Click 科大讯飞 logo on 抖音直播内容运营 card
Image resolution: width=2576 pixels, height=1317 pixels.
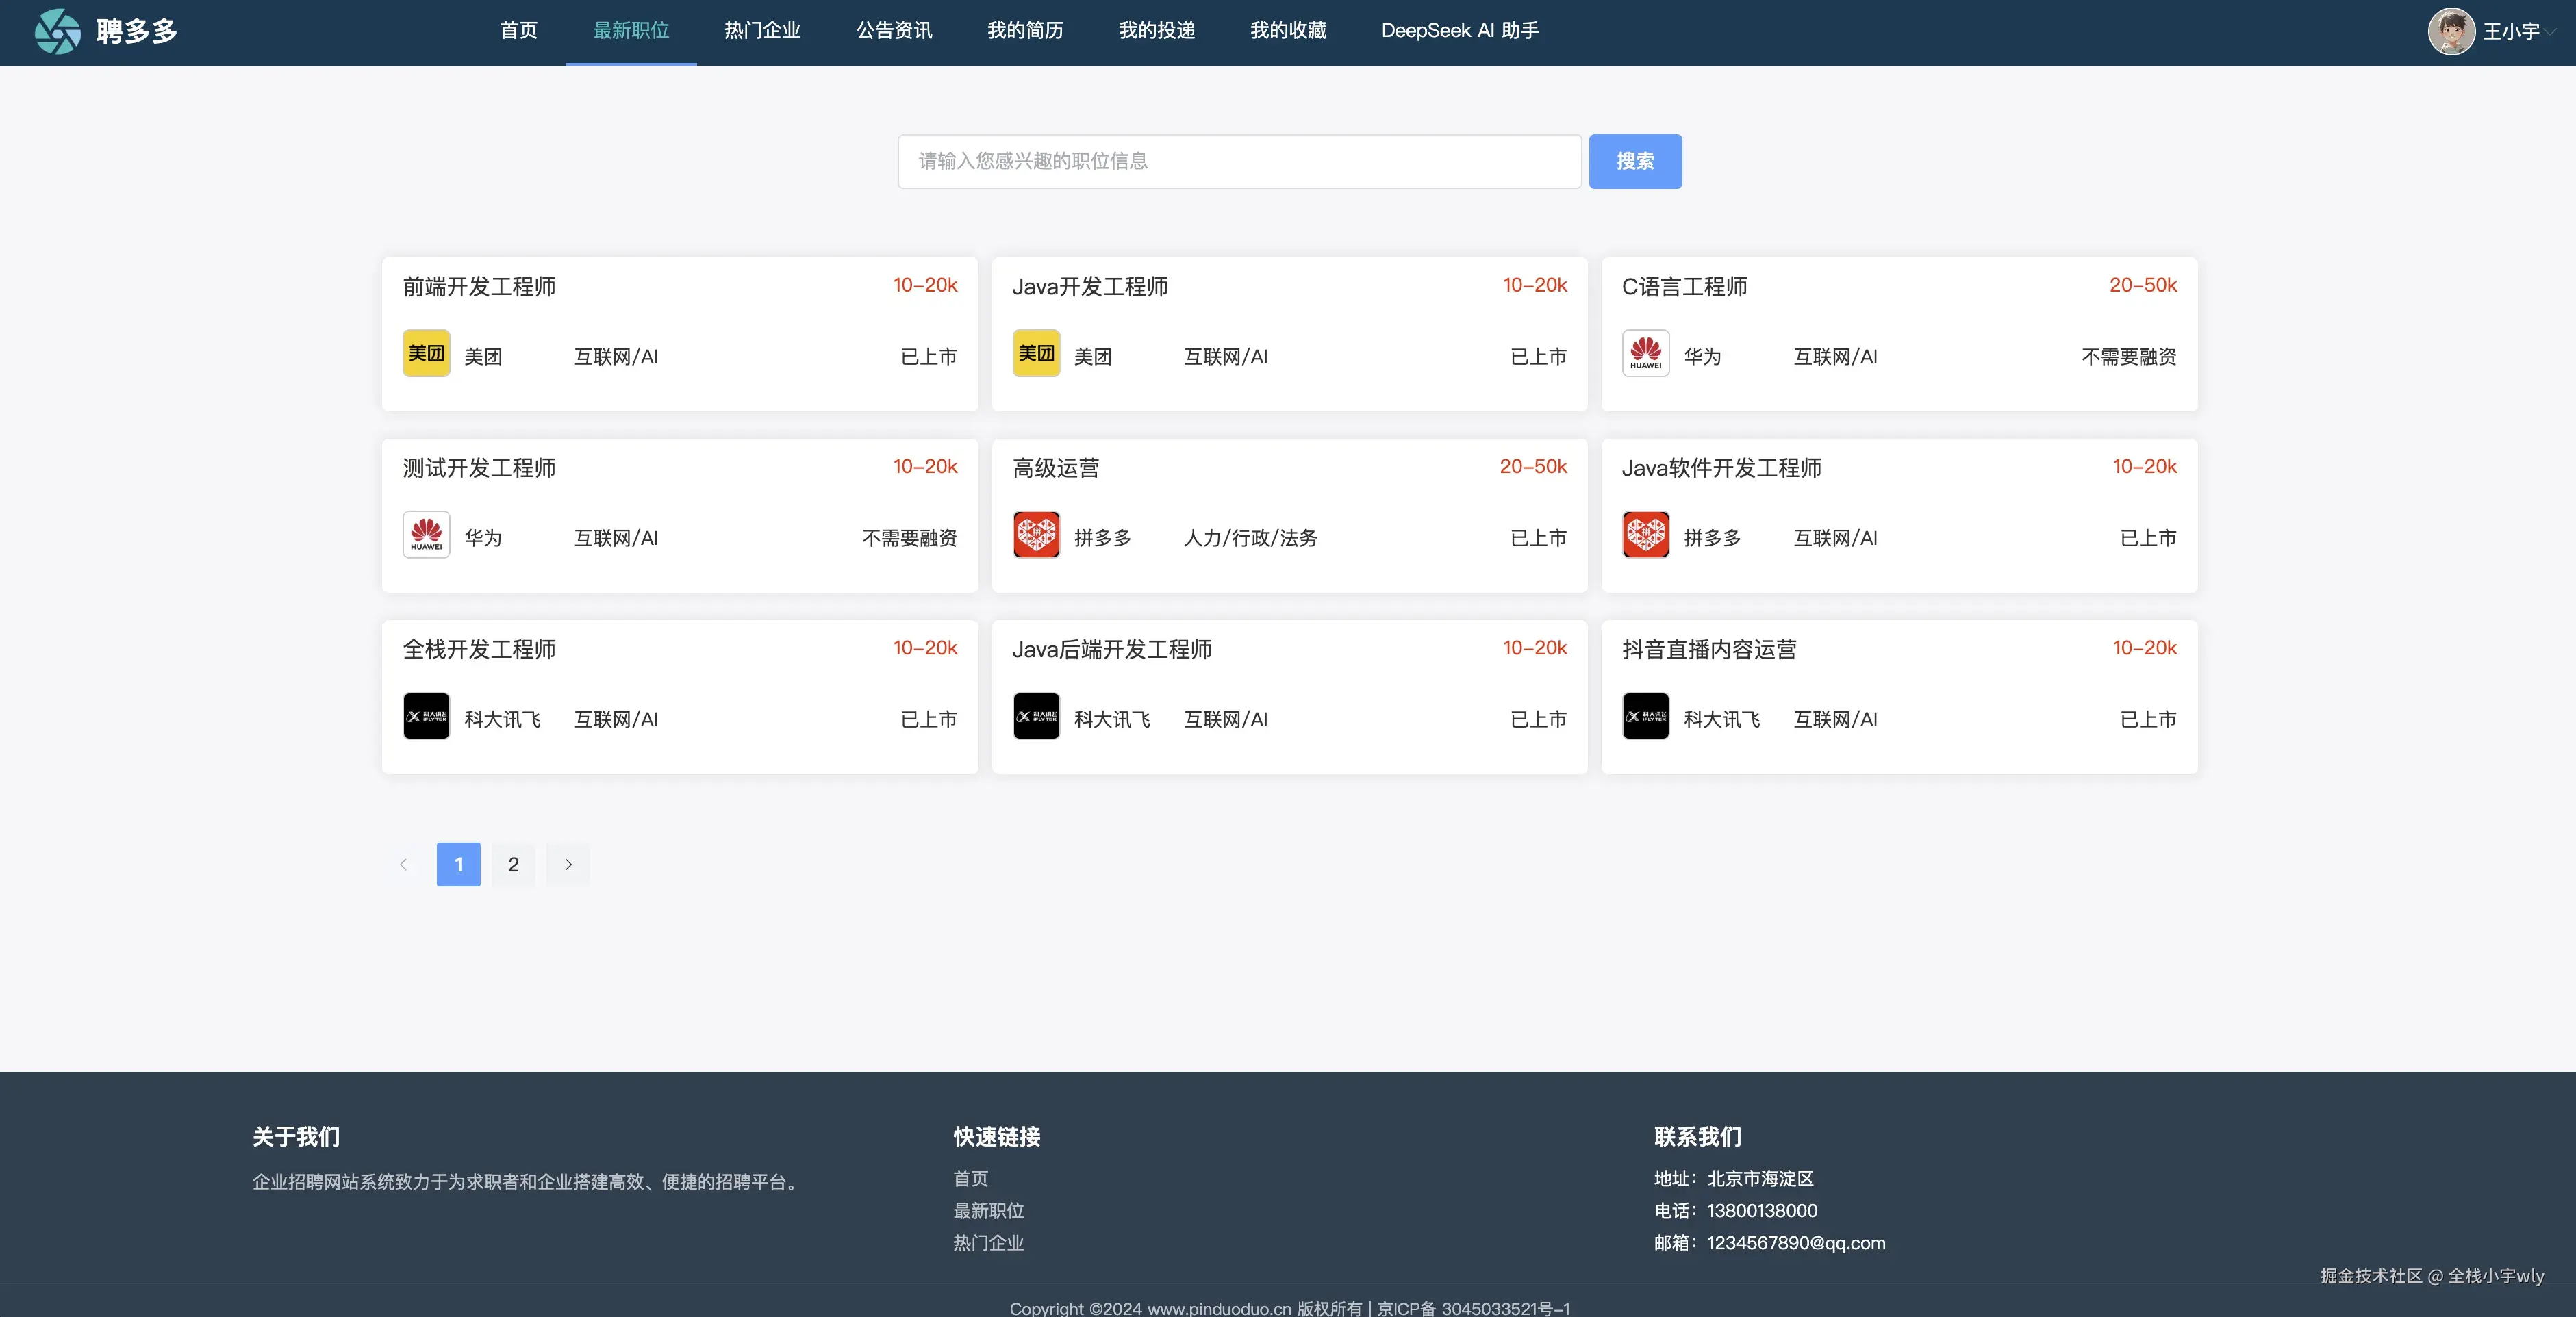pyautogui.click(x=1645, y=716)
